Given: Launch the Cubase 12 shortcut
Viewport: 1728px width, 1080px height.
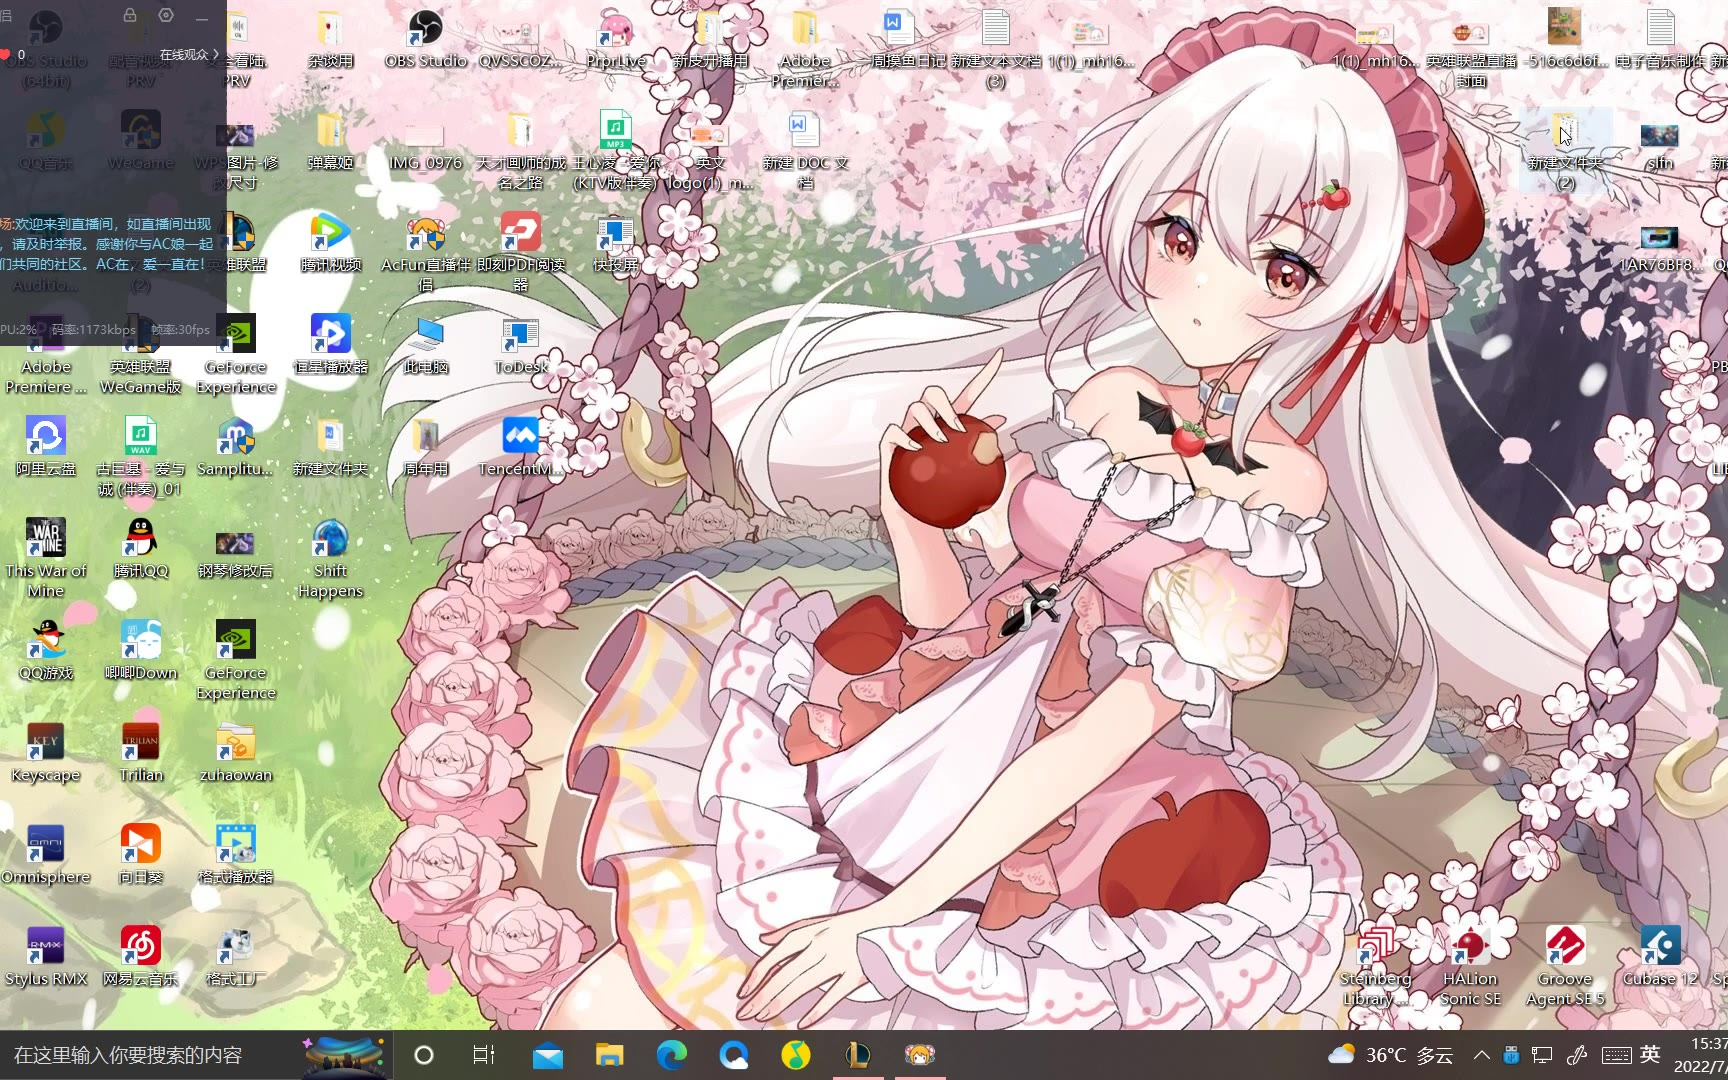Looking at the screenshot, I should (1660, 958).
